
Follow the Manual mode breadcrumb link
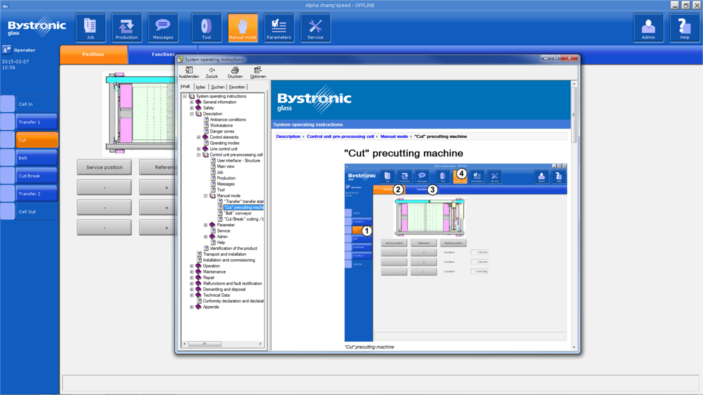[394, 136]
